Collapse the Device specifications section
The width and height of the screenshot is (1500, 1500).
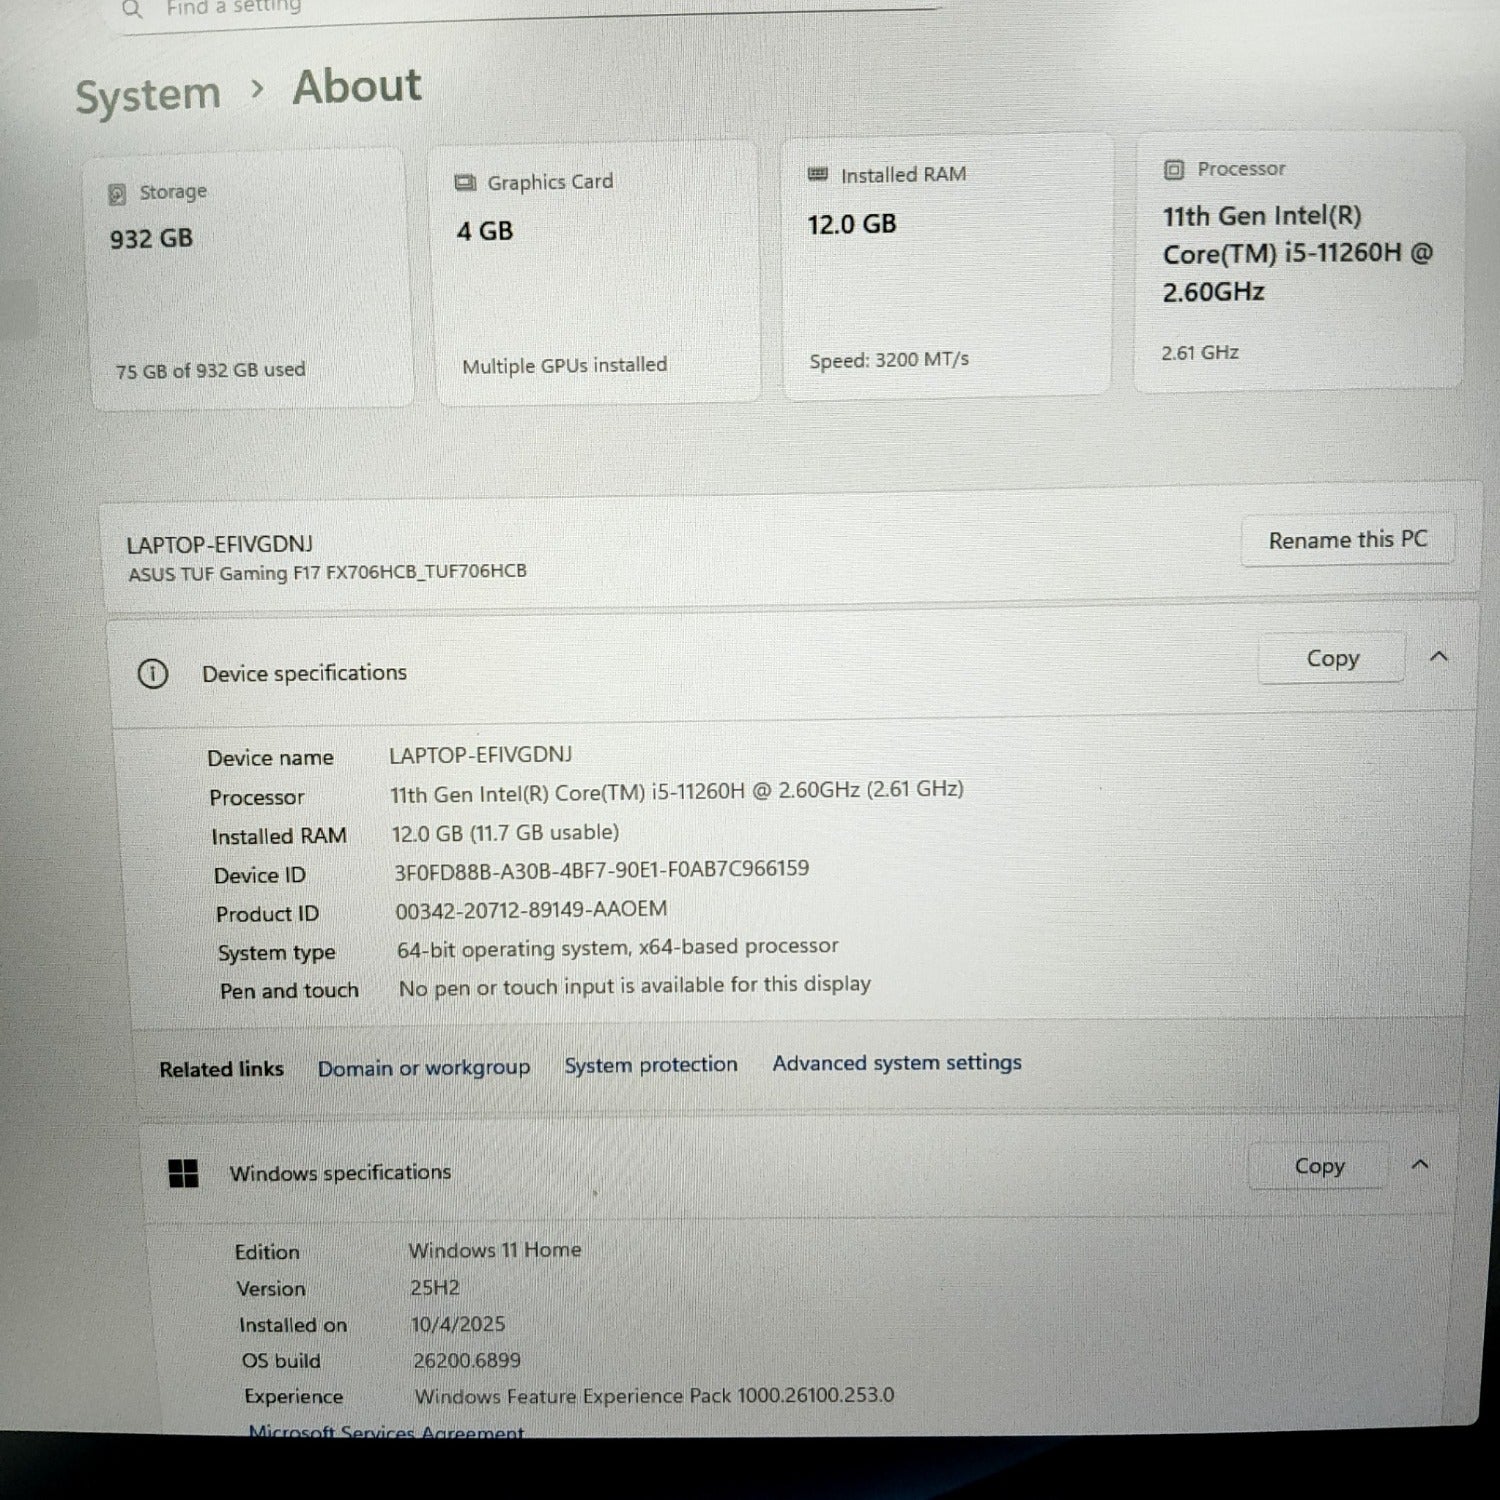click(x=1440, y=656)
